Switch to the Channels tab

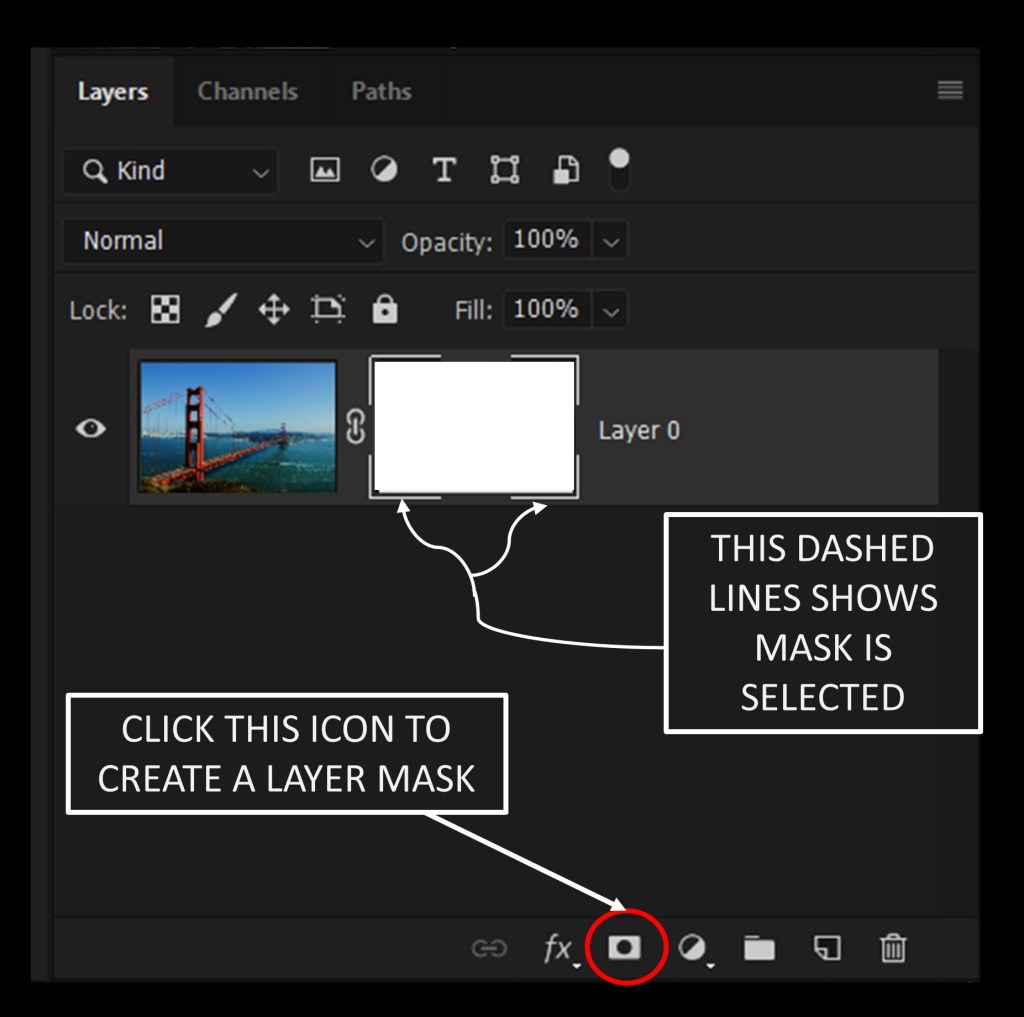point(247,91)
